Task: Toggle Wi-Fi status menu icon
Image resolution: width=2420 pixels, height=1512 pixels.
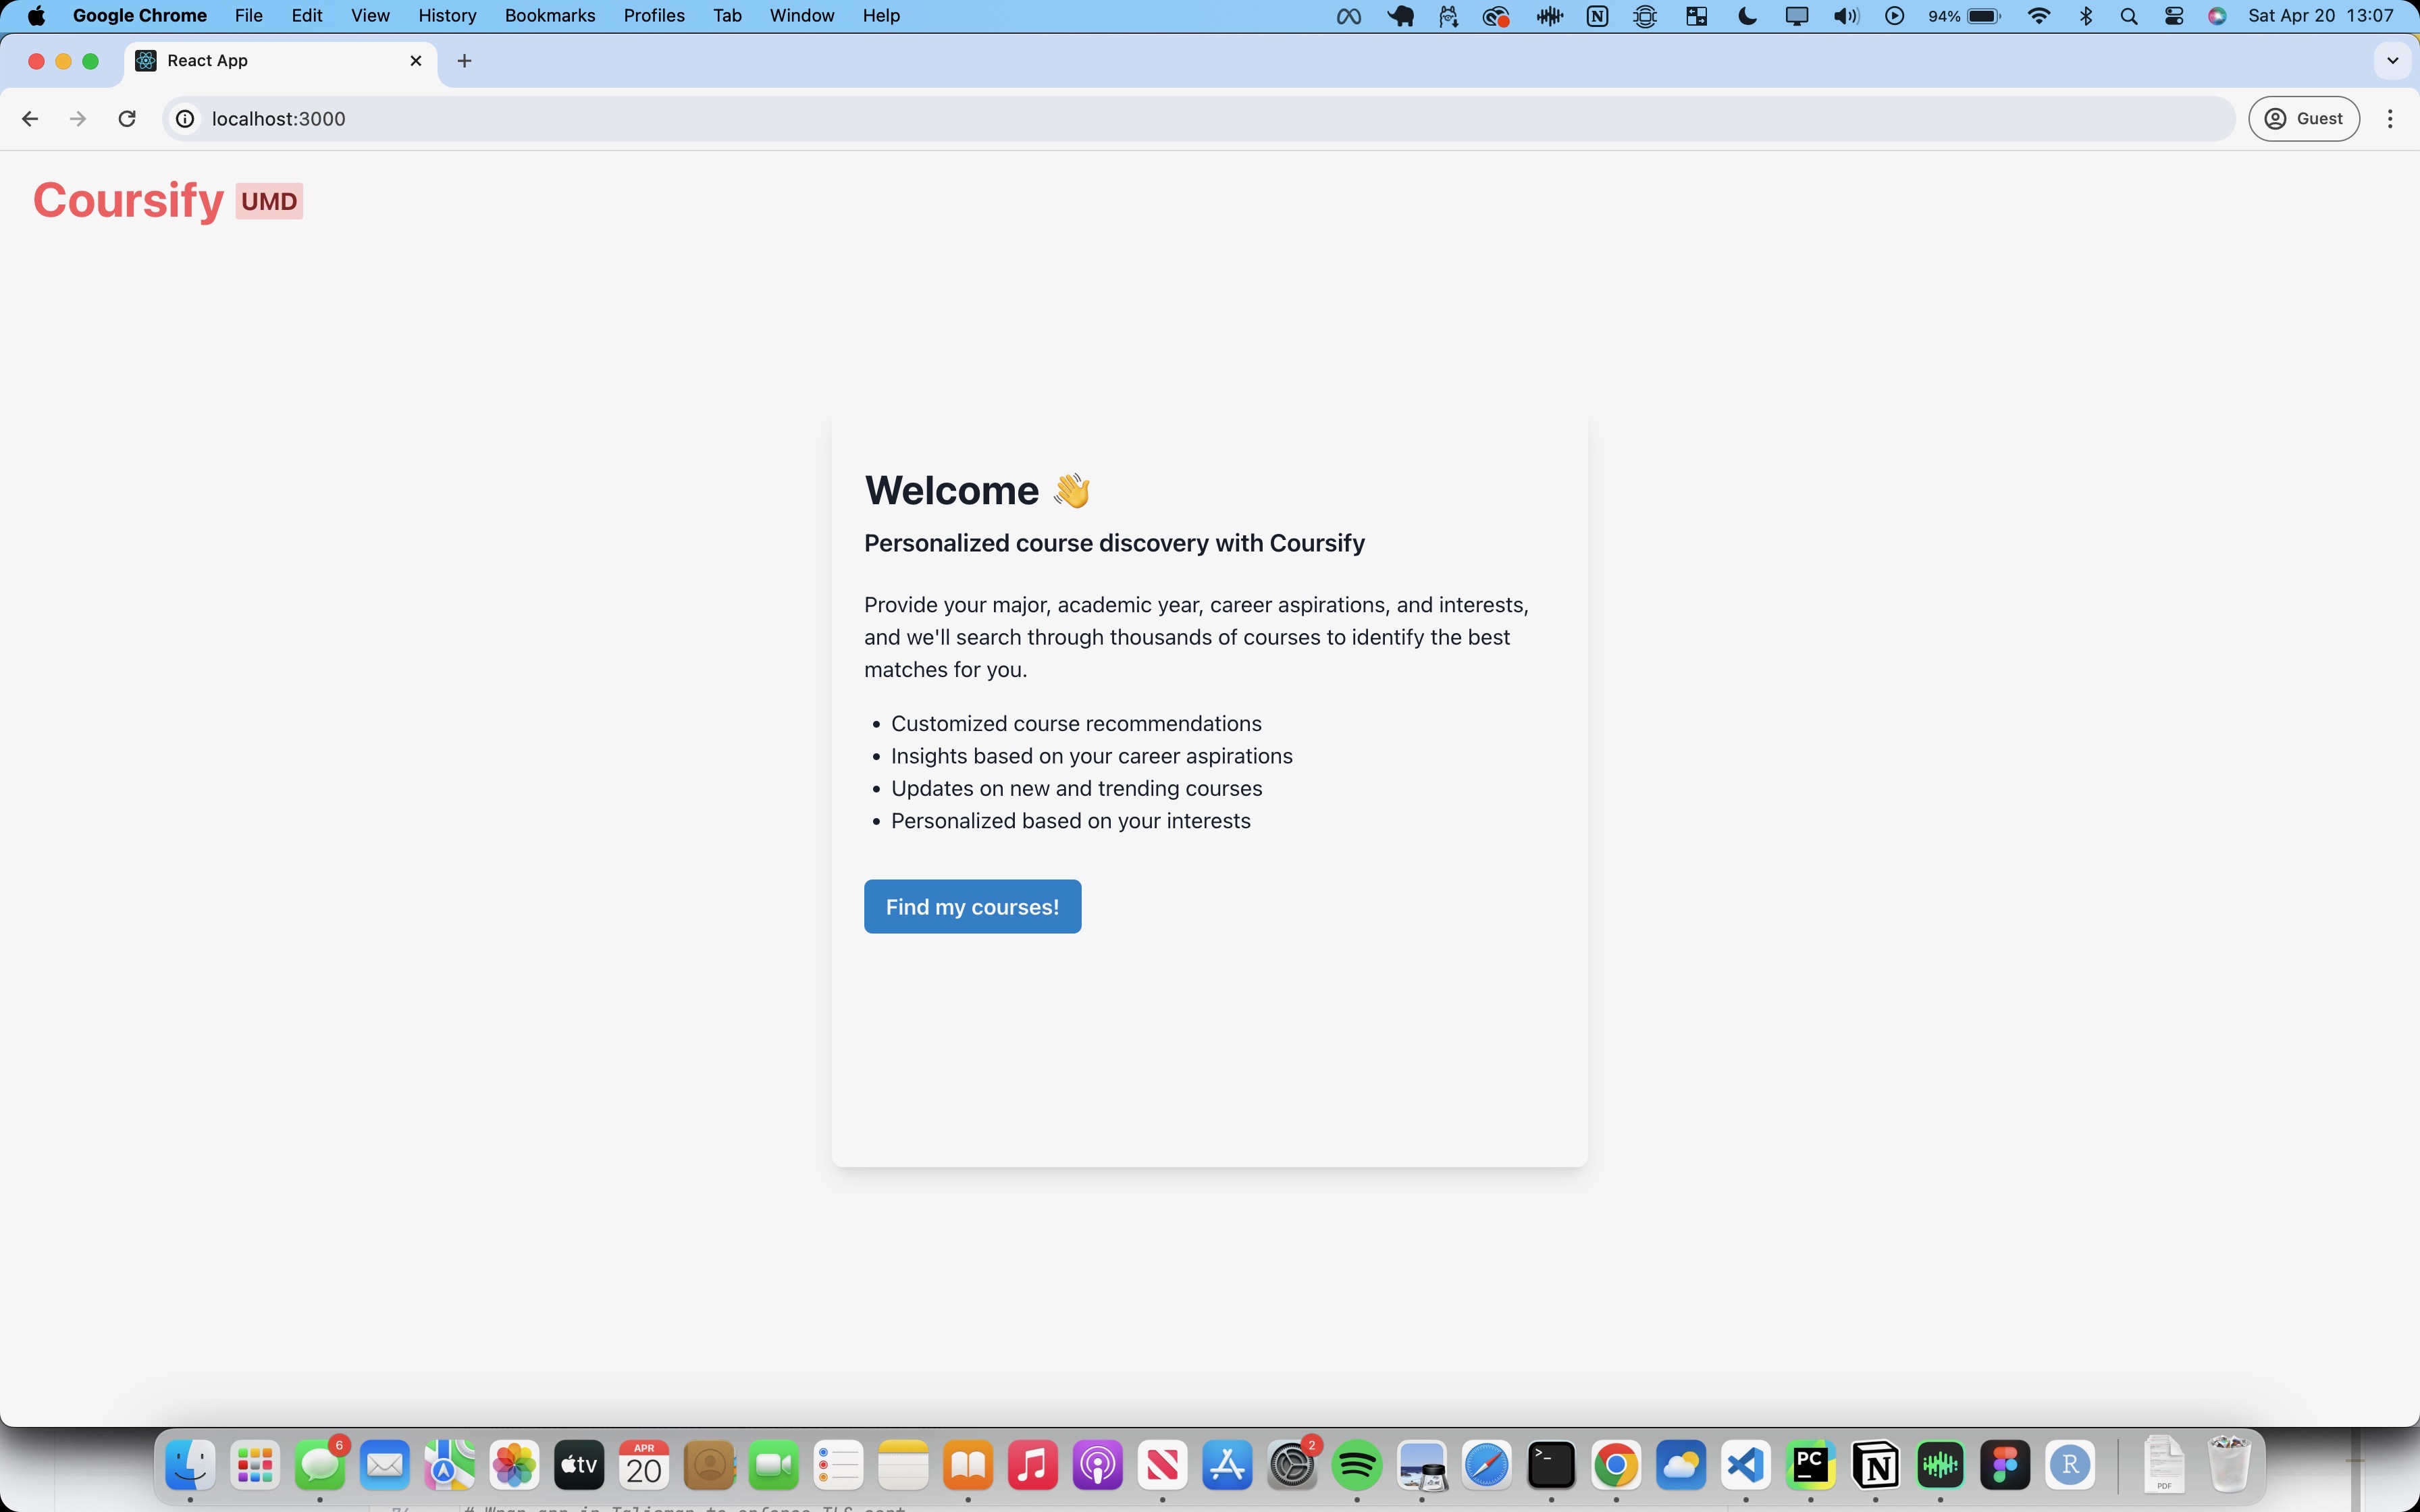Action: (x=2038, y=16)
